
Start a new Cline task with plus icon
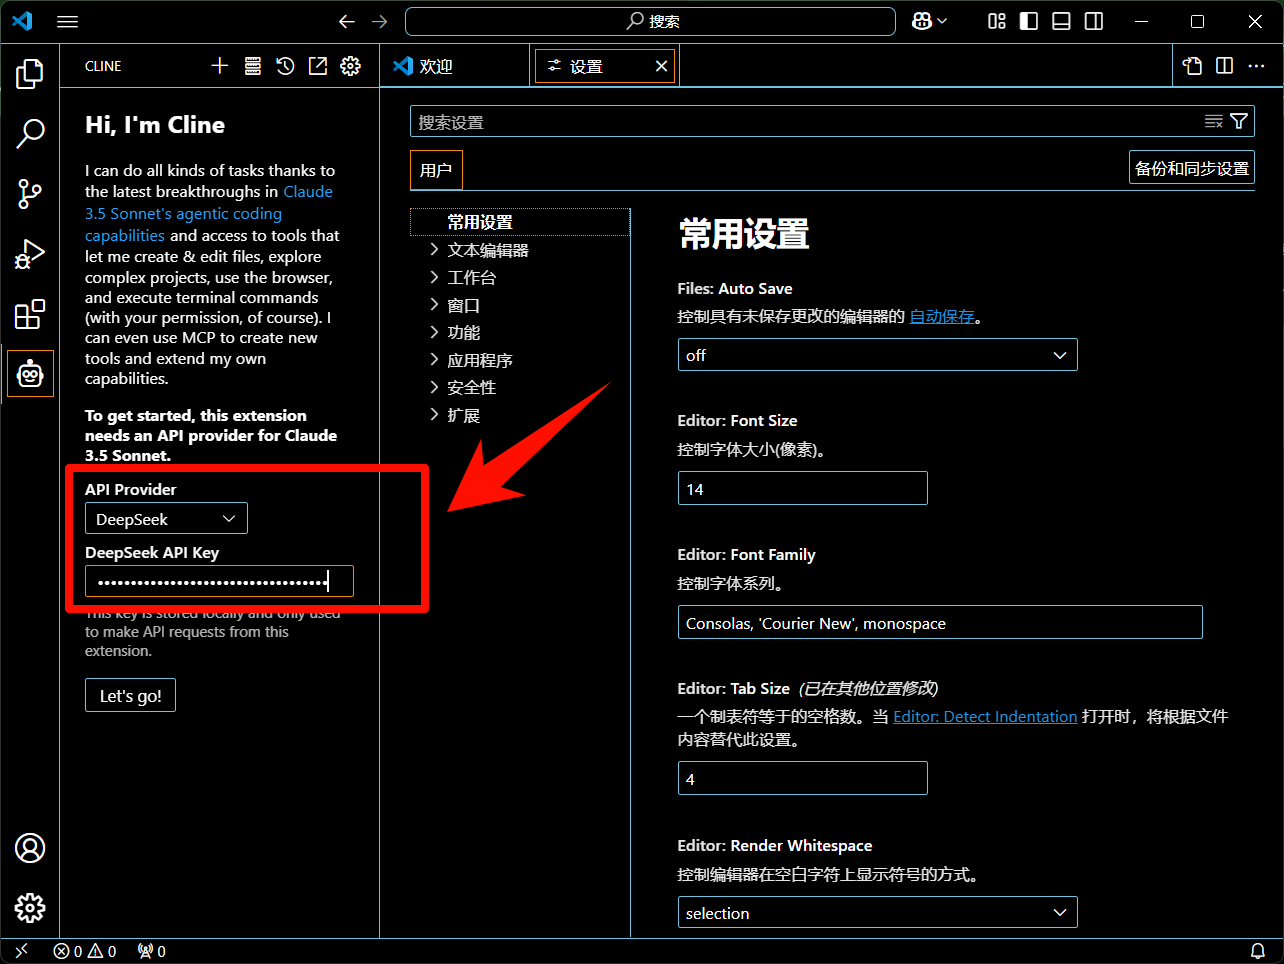(x=220, y=66)
